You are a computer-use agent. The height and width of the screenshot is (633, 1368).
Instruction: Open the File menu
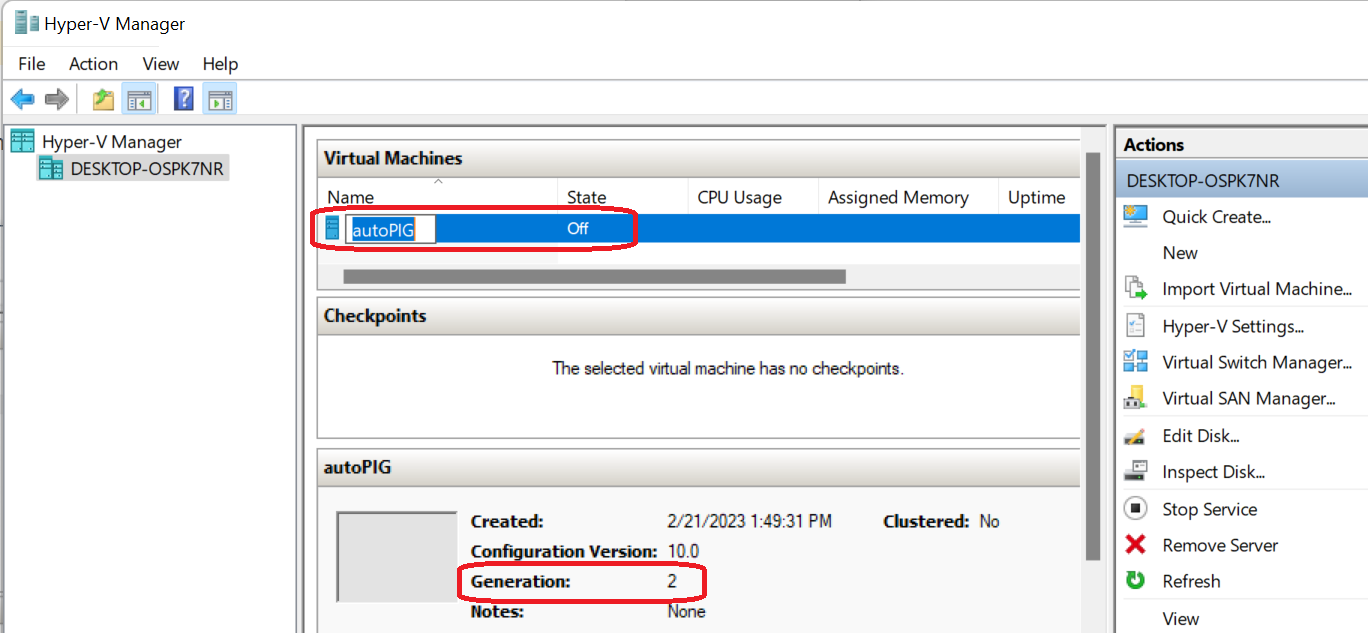pyautogui.click(x=32, y=64)
